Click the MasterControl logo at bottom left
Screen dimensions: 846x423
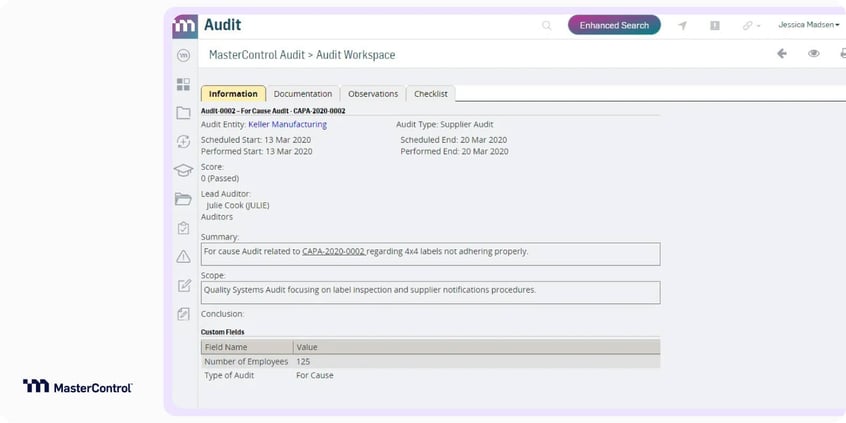(77, 386)
